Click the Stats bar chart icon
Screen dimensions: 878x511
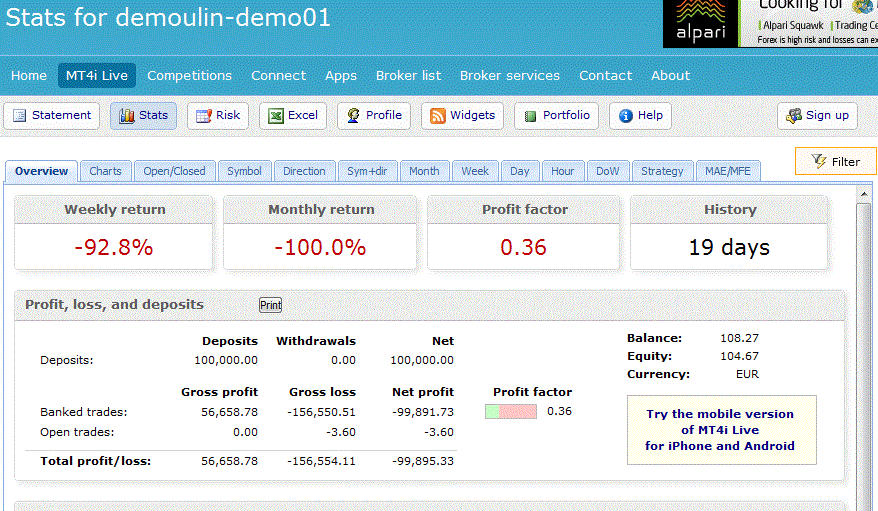pos(127,116)
